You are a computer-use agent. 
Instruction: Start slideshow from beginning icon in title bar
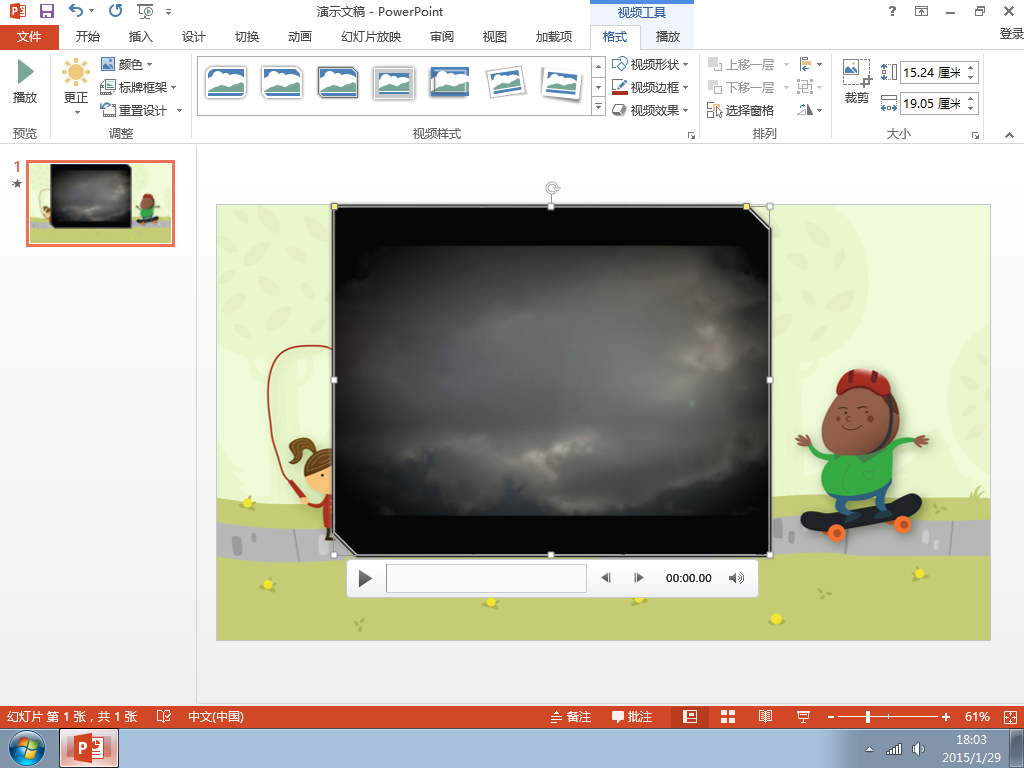(x=145, y=11)
